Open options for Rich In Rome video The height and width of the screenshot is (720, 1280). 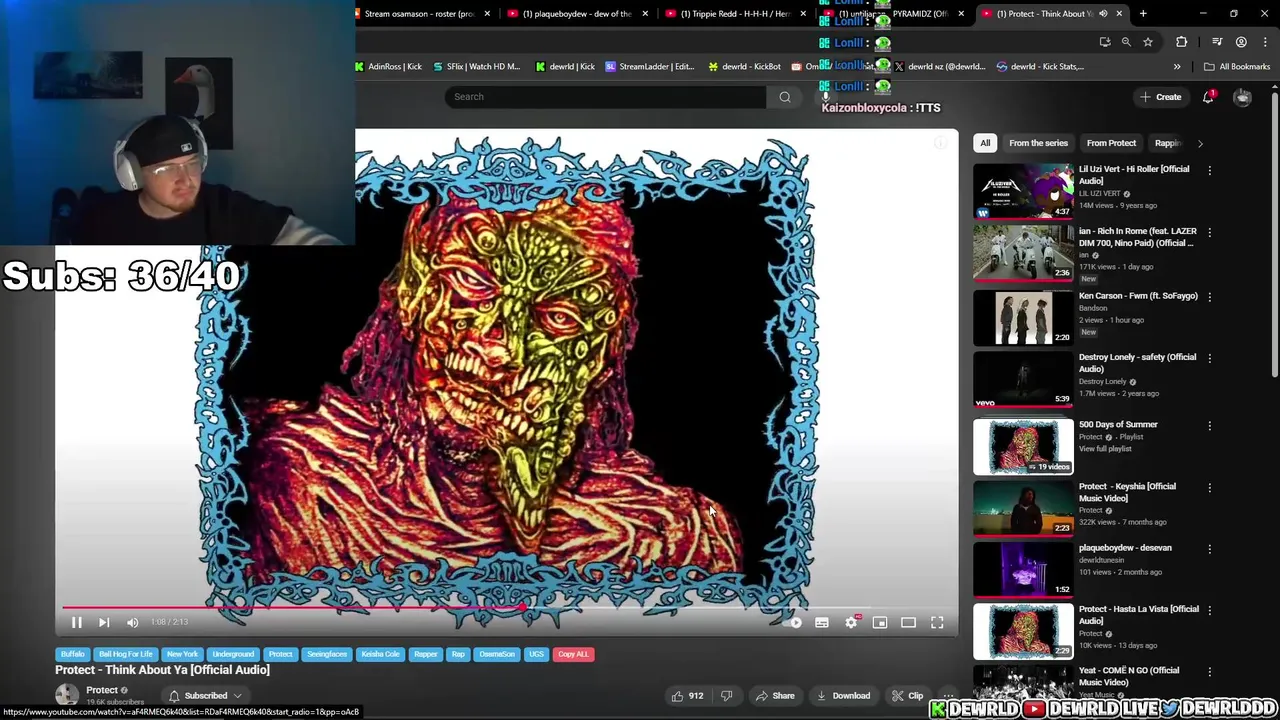(x=1209, y=232)
